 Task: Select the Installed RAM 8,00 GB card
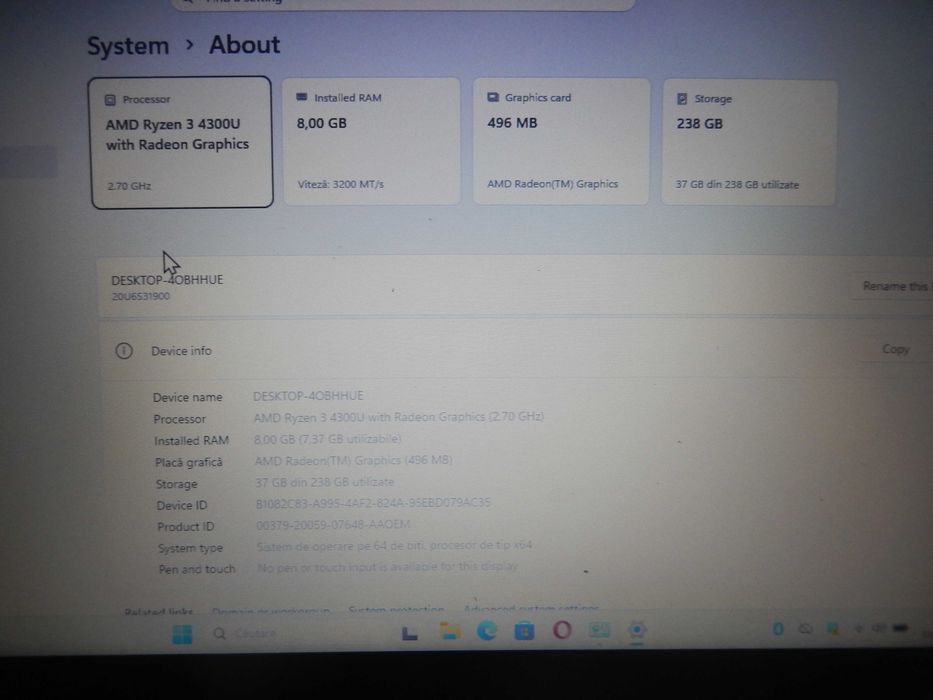click(x=371, y=141)
